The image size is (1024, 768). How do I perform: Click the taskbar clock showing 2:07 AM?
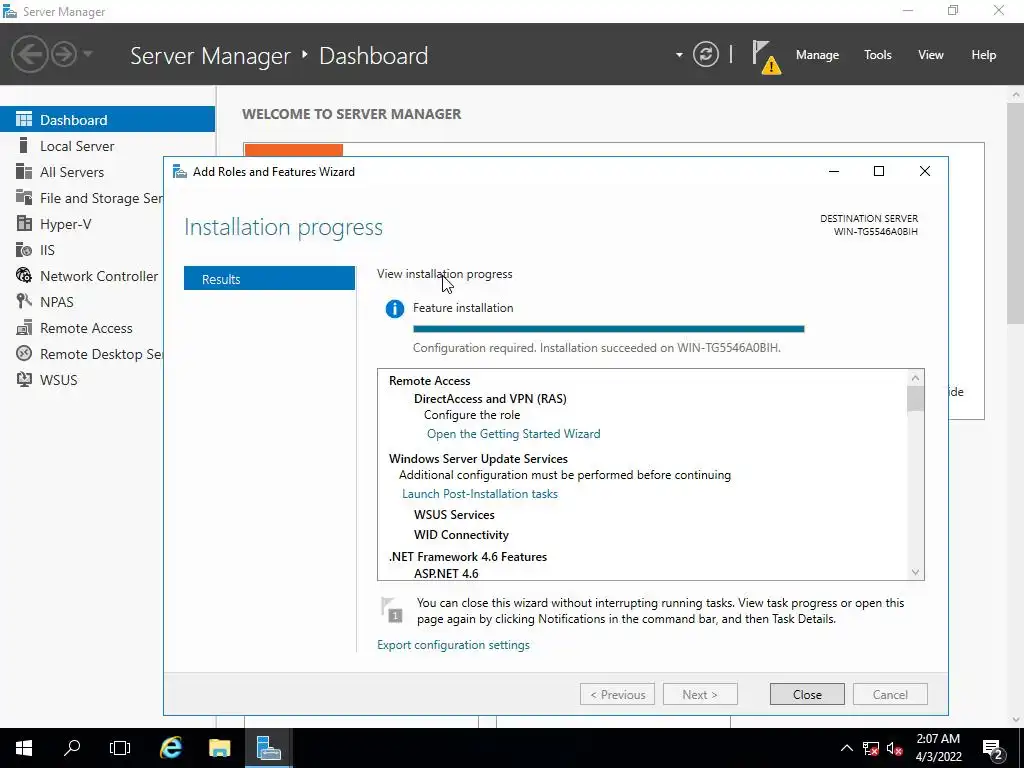pyautogui.click(x=938, y=748)
